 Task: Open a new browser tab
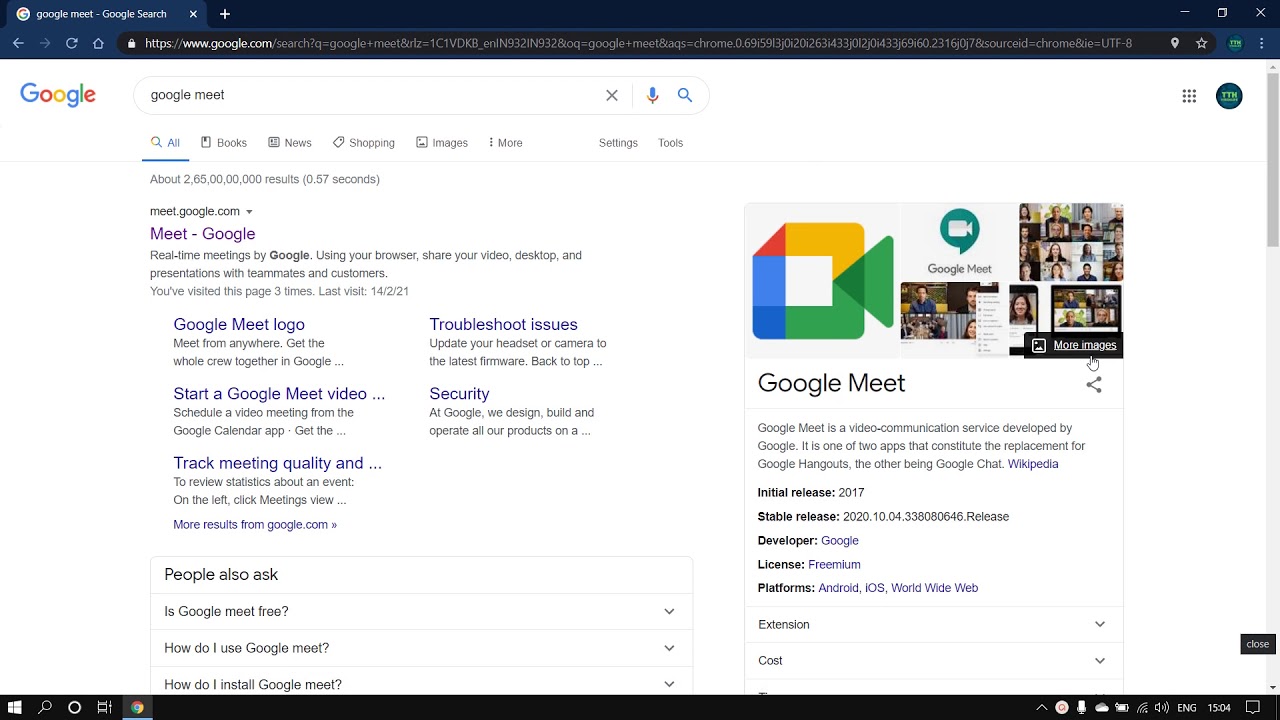pos(225,14)
